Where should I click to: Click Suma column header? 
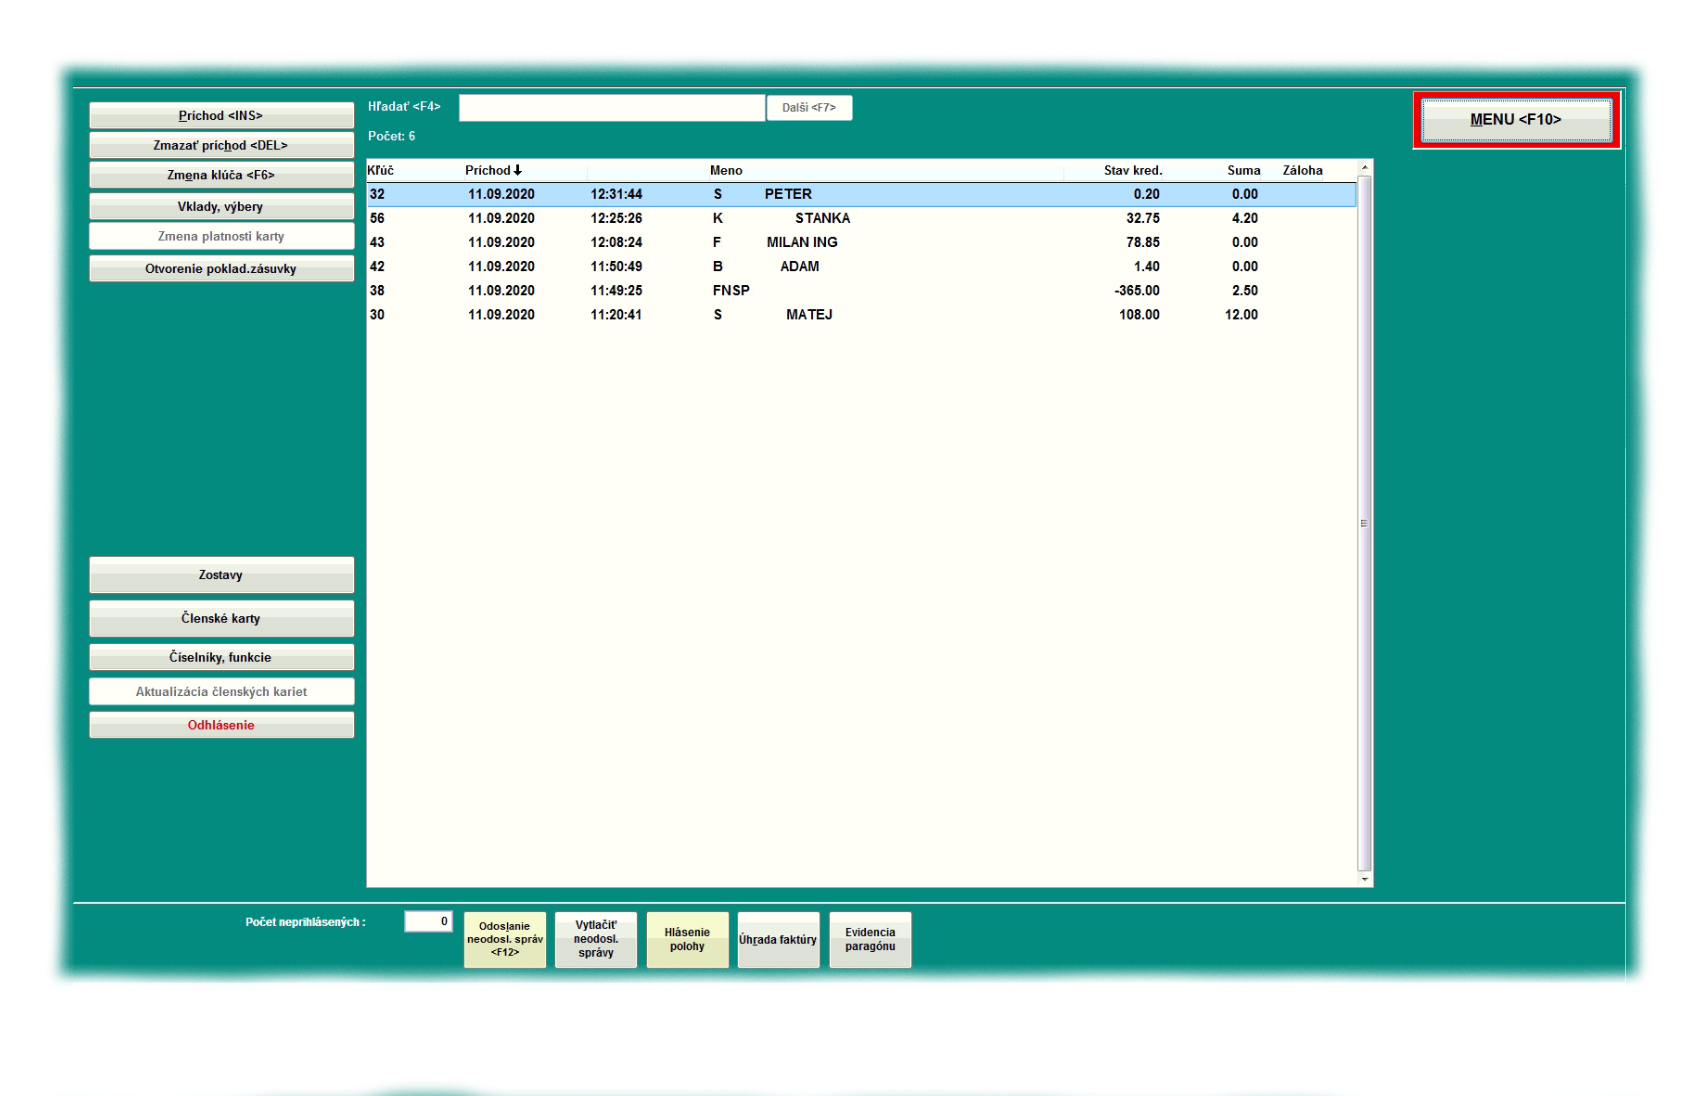[1244, 171]
